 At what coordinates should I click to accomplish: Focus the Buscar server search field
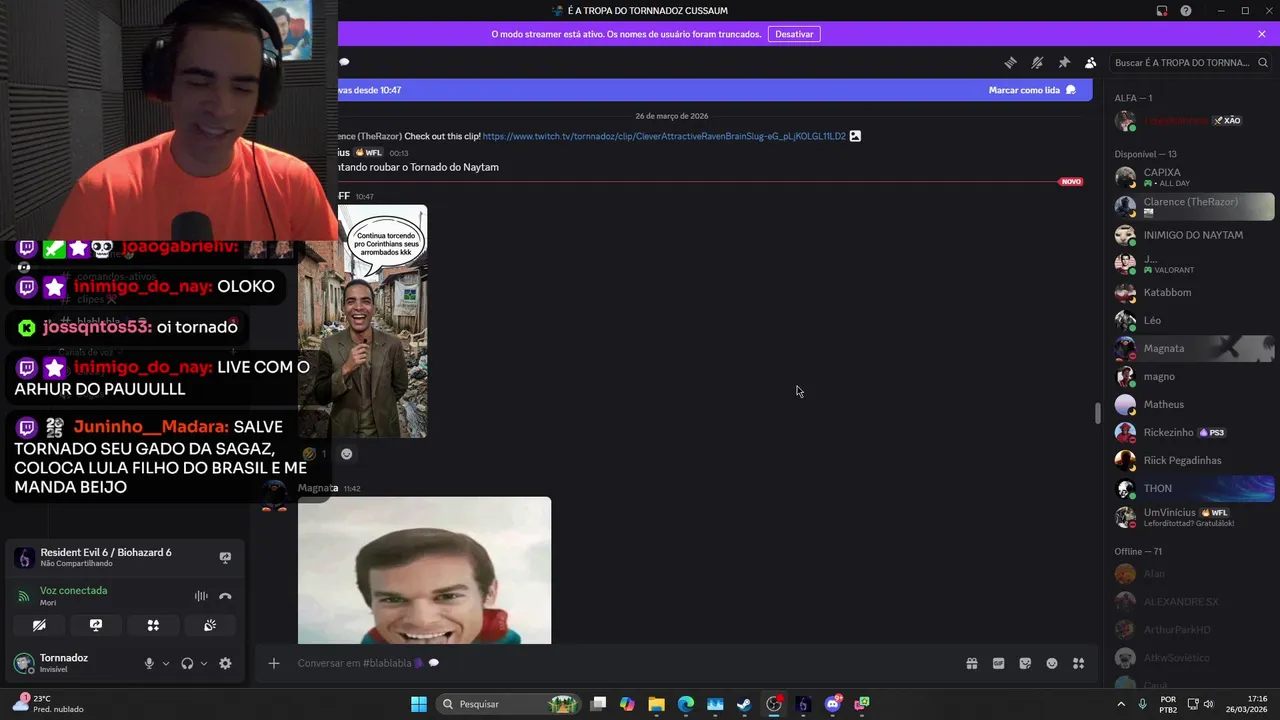click(1190, 62)
